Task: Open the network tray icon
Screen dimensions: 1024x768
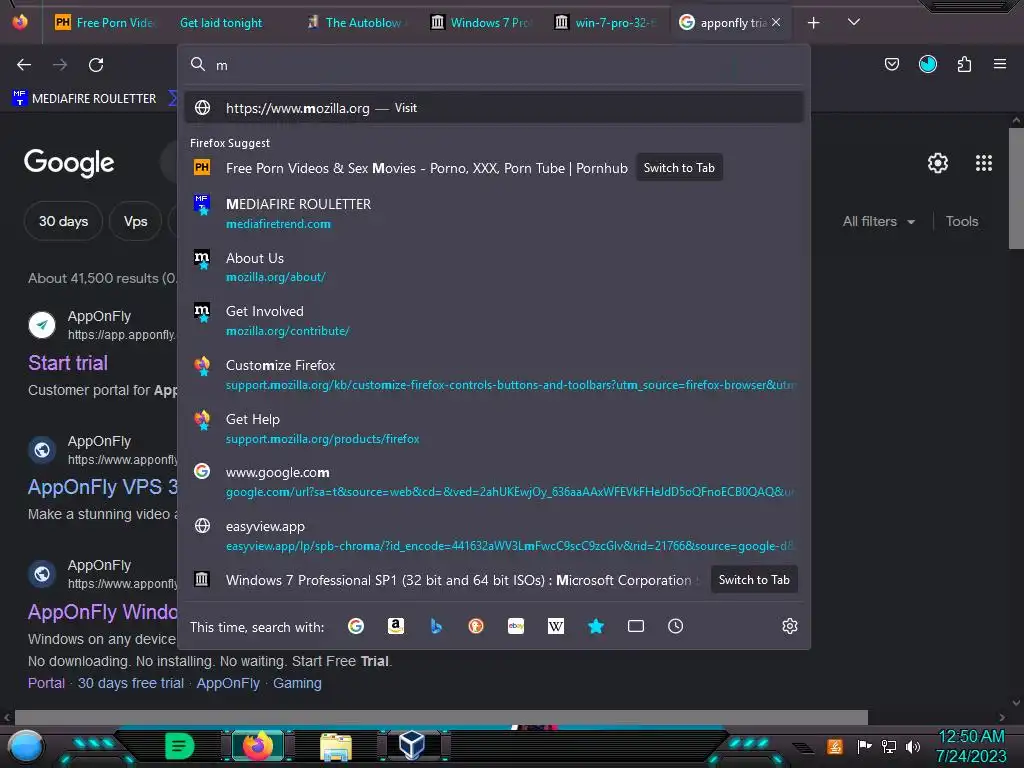Action: tap(889, 746)
